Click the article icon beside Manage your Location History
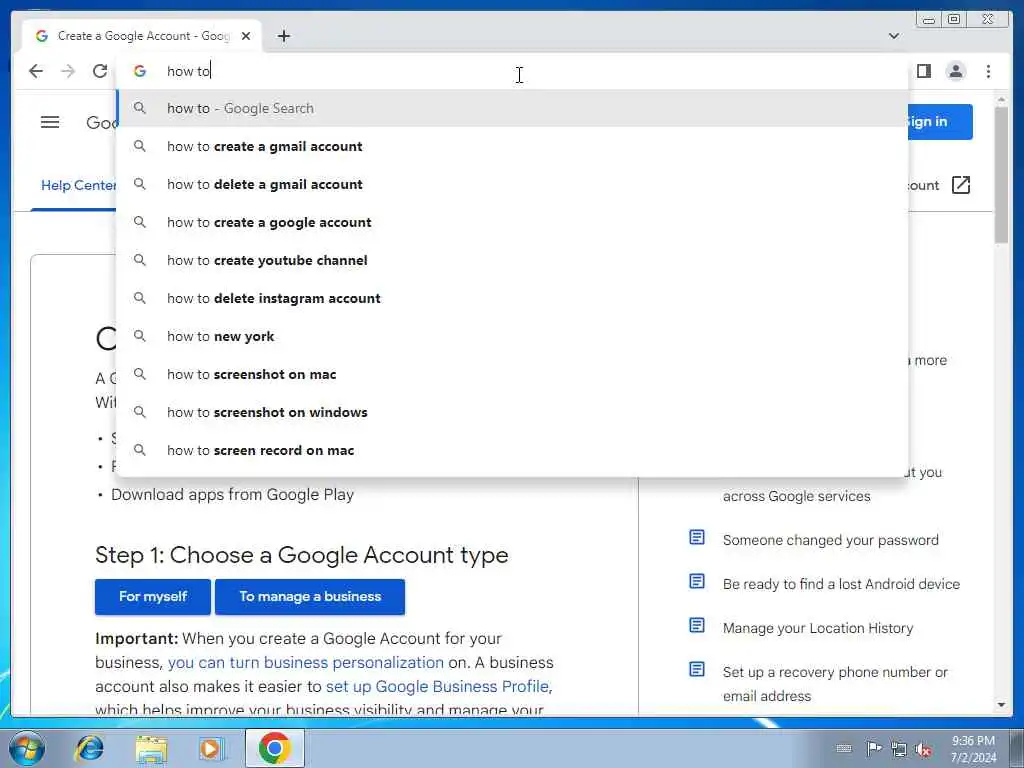Viewport: 1024px width, 768px height. [697, 626]
